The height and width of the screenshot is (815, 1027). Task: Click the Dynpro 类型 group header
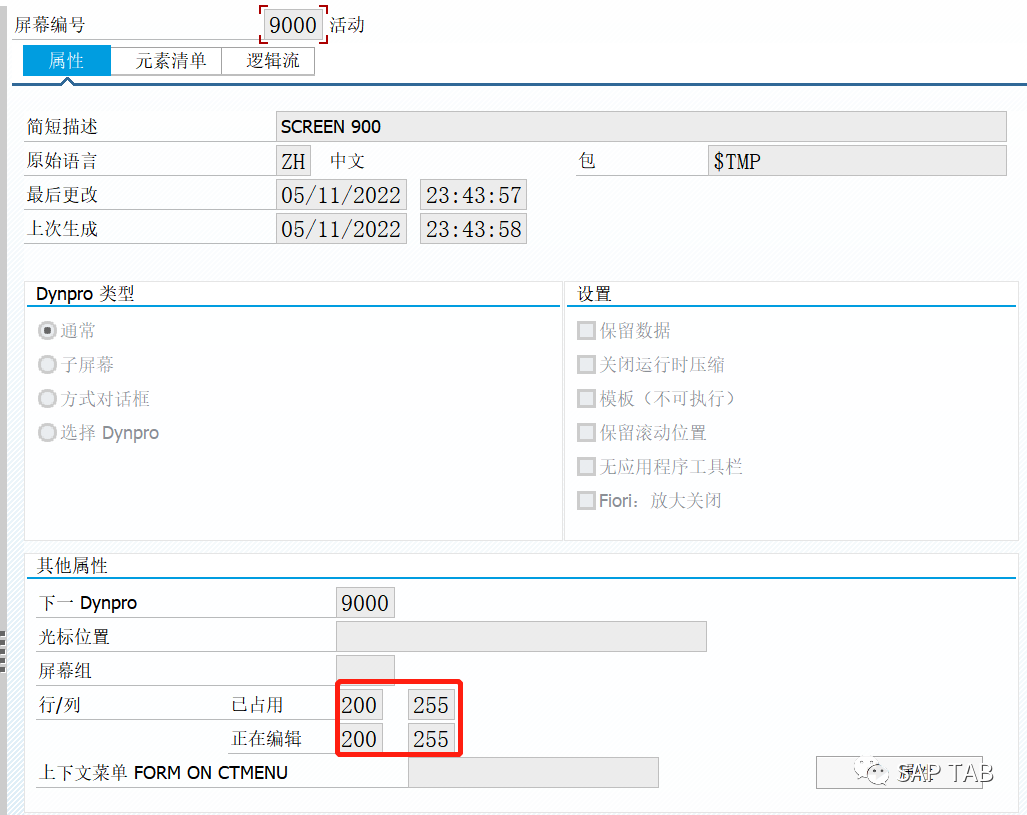pos(85,294)
